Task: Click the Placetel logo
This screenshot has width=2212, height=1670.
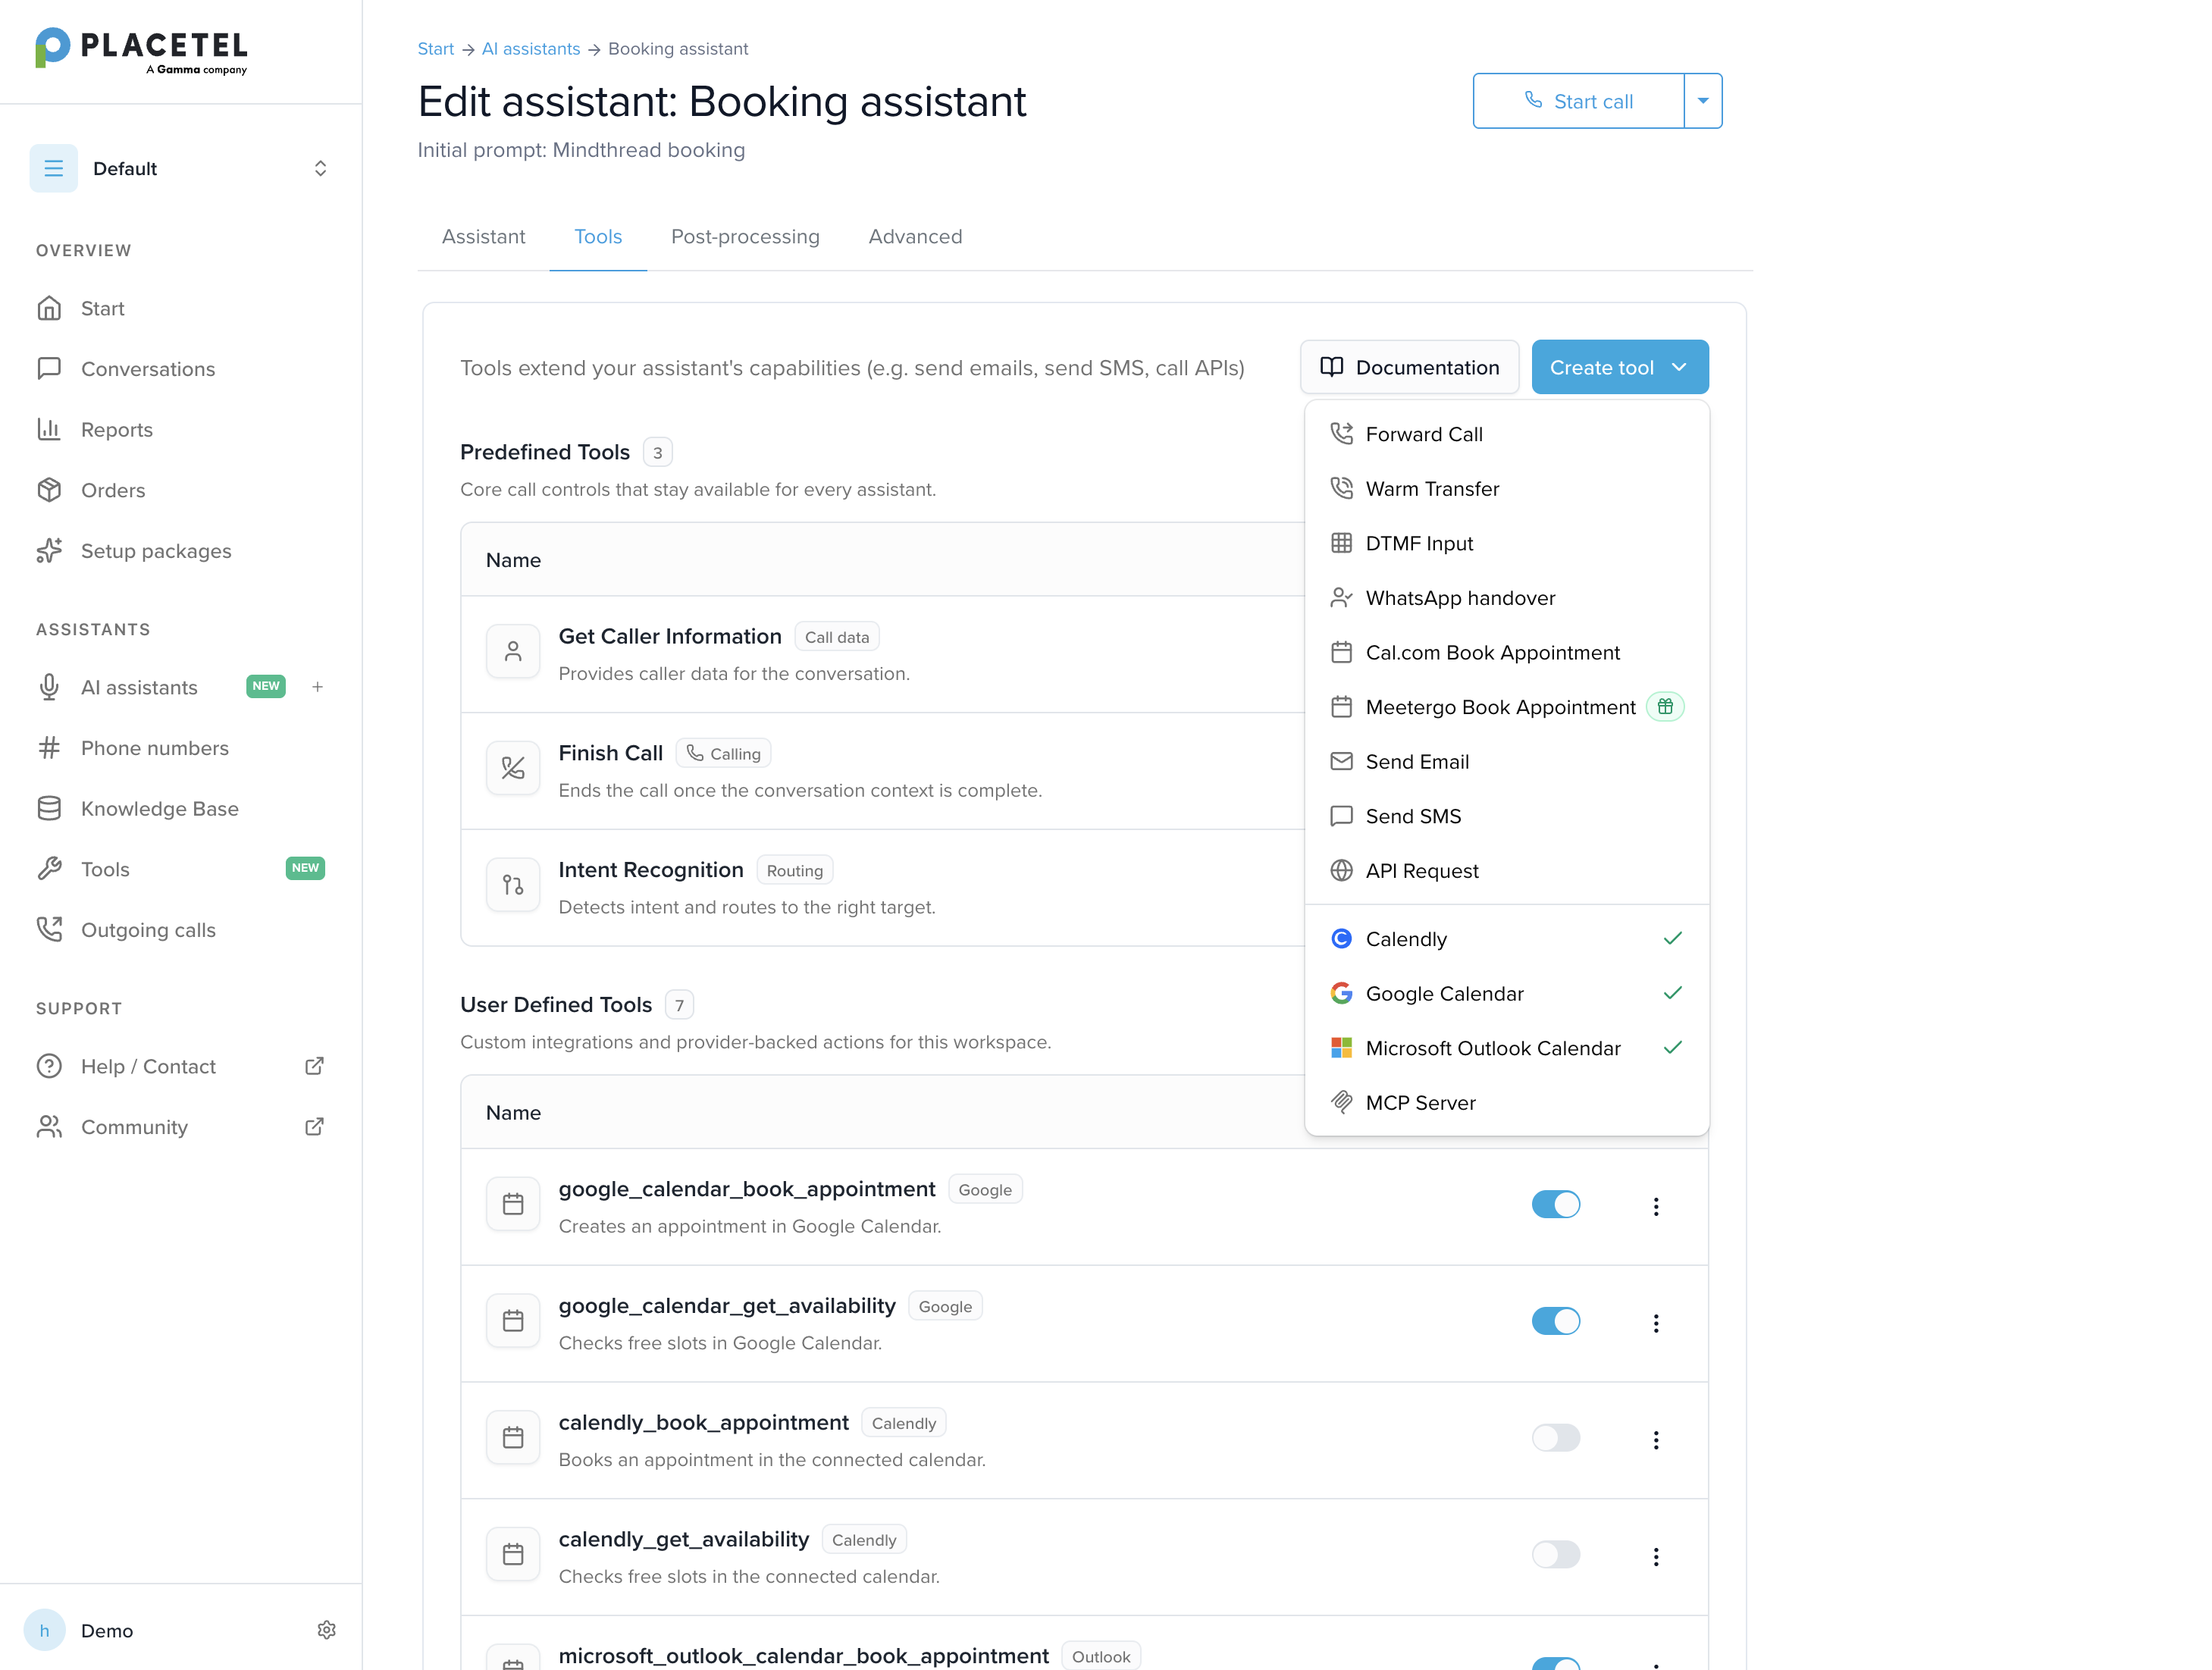Action: point(141,51)
